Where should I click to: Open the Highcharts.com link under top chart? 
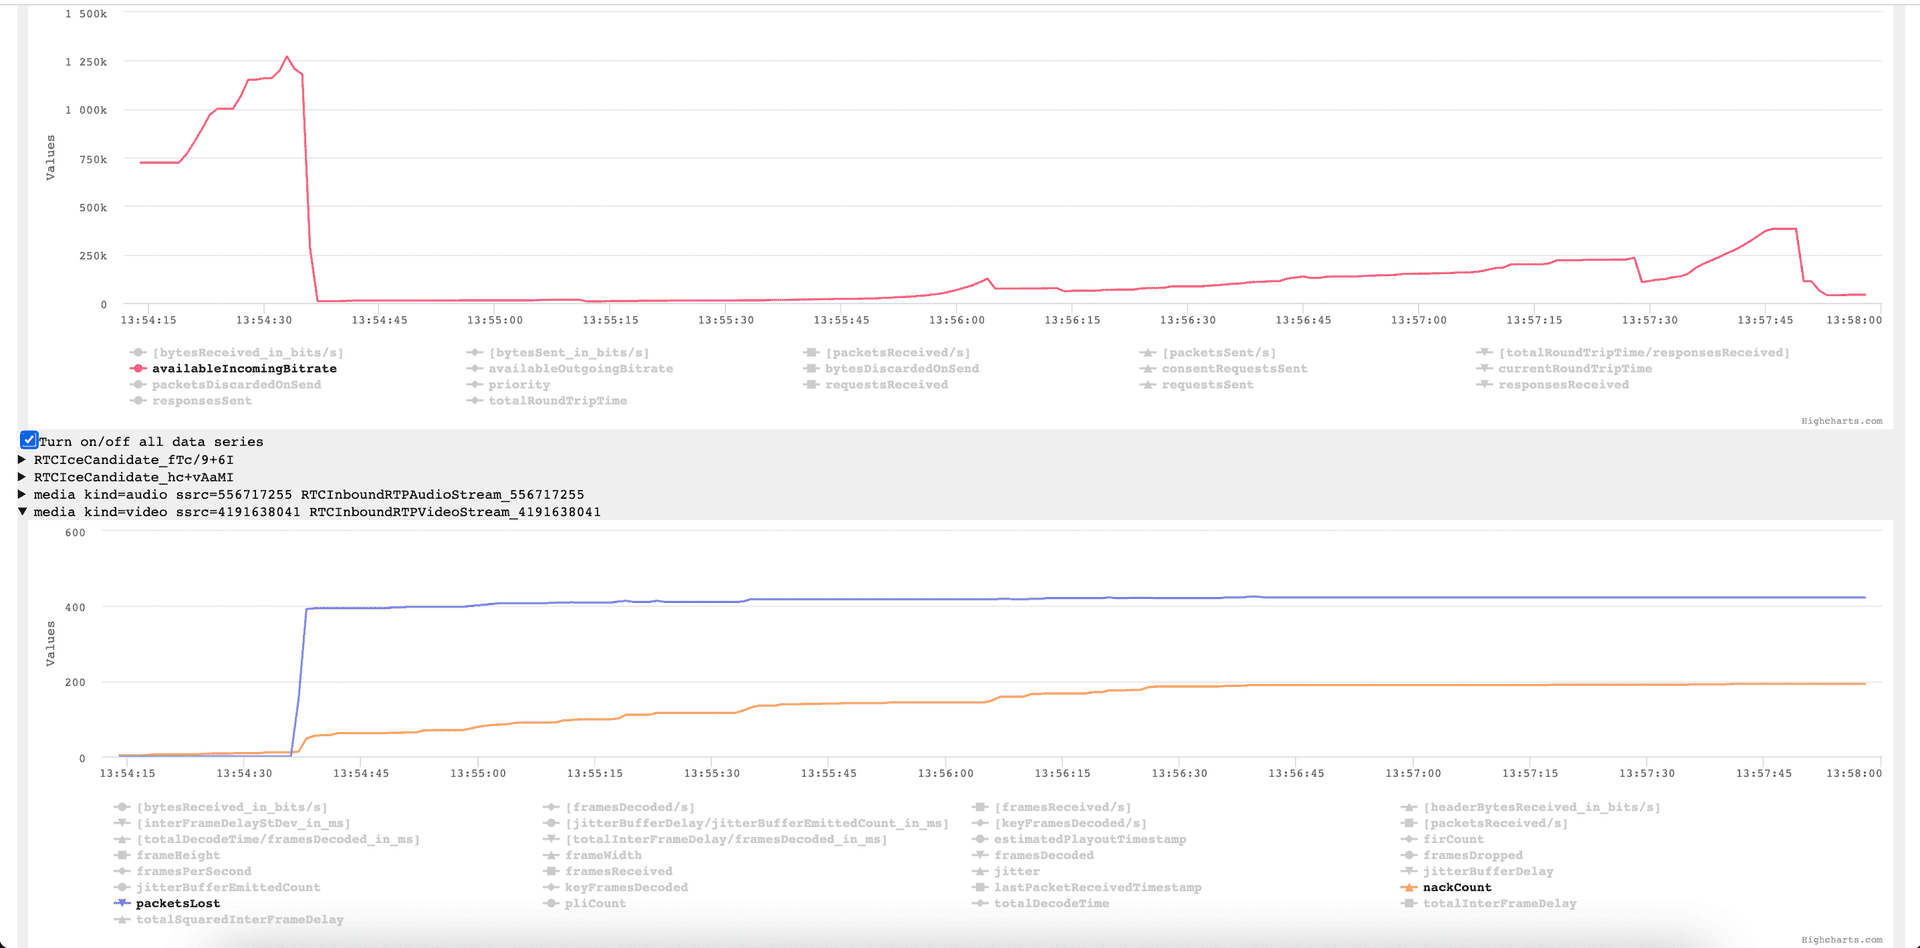tap(1841, 421)
